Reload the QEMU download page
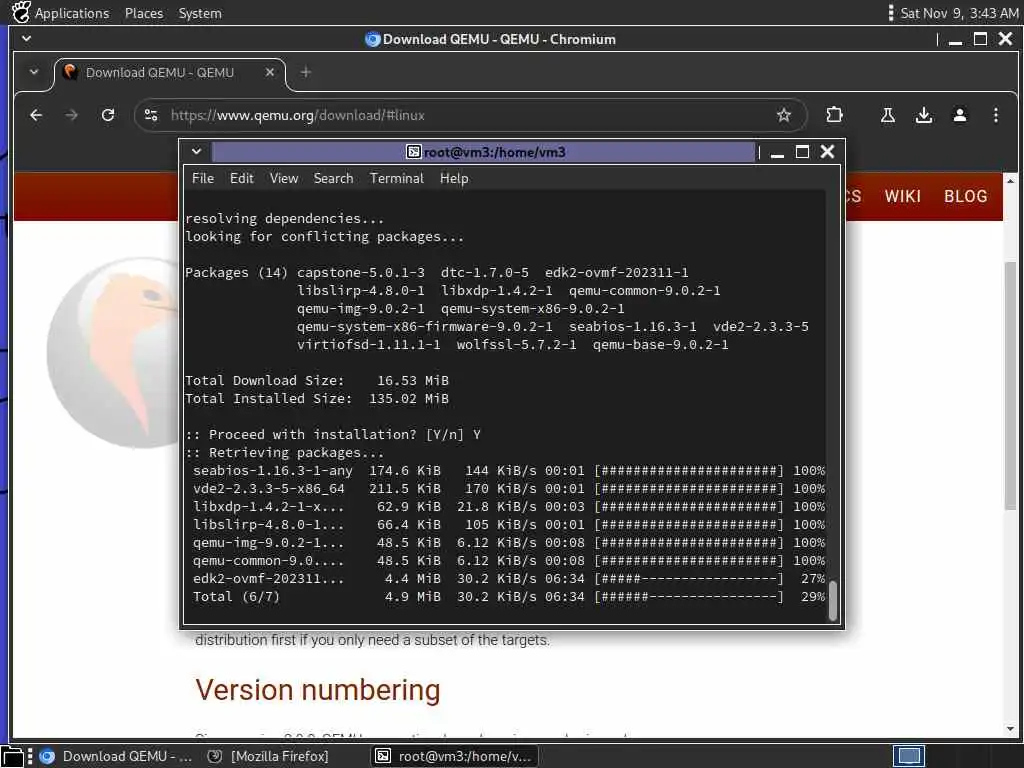This screenshot has width=1024, height=768. [108, 116]
